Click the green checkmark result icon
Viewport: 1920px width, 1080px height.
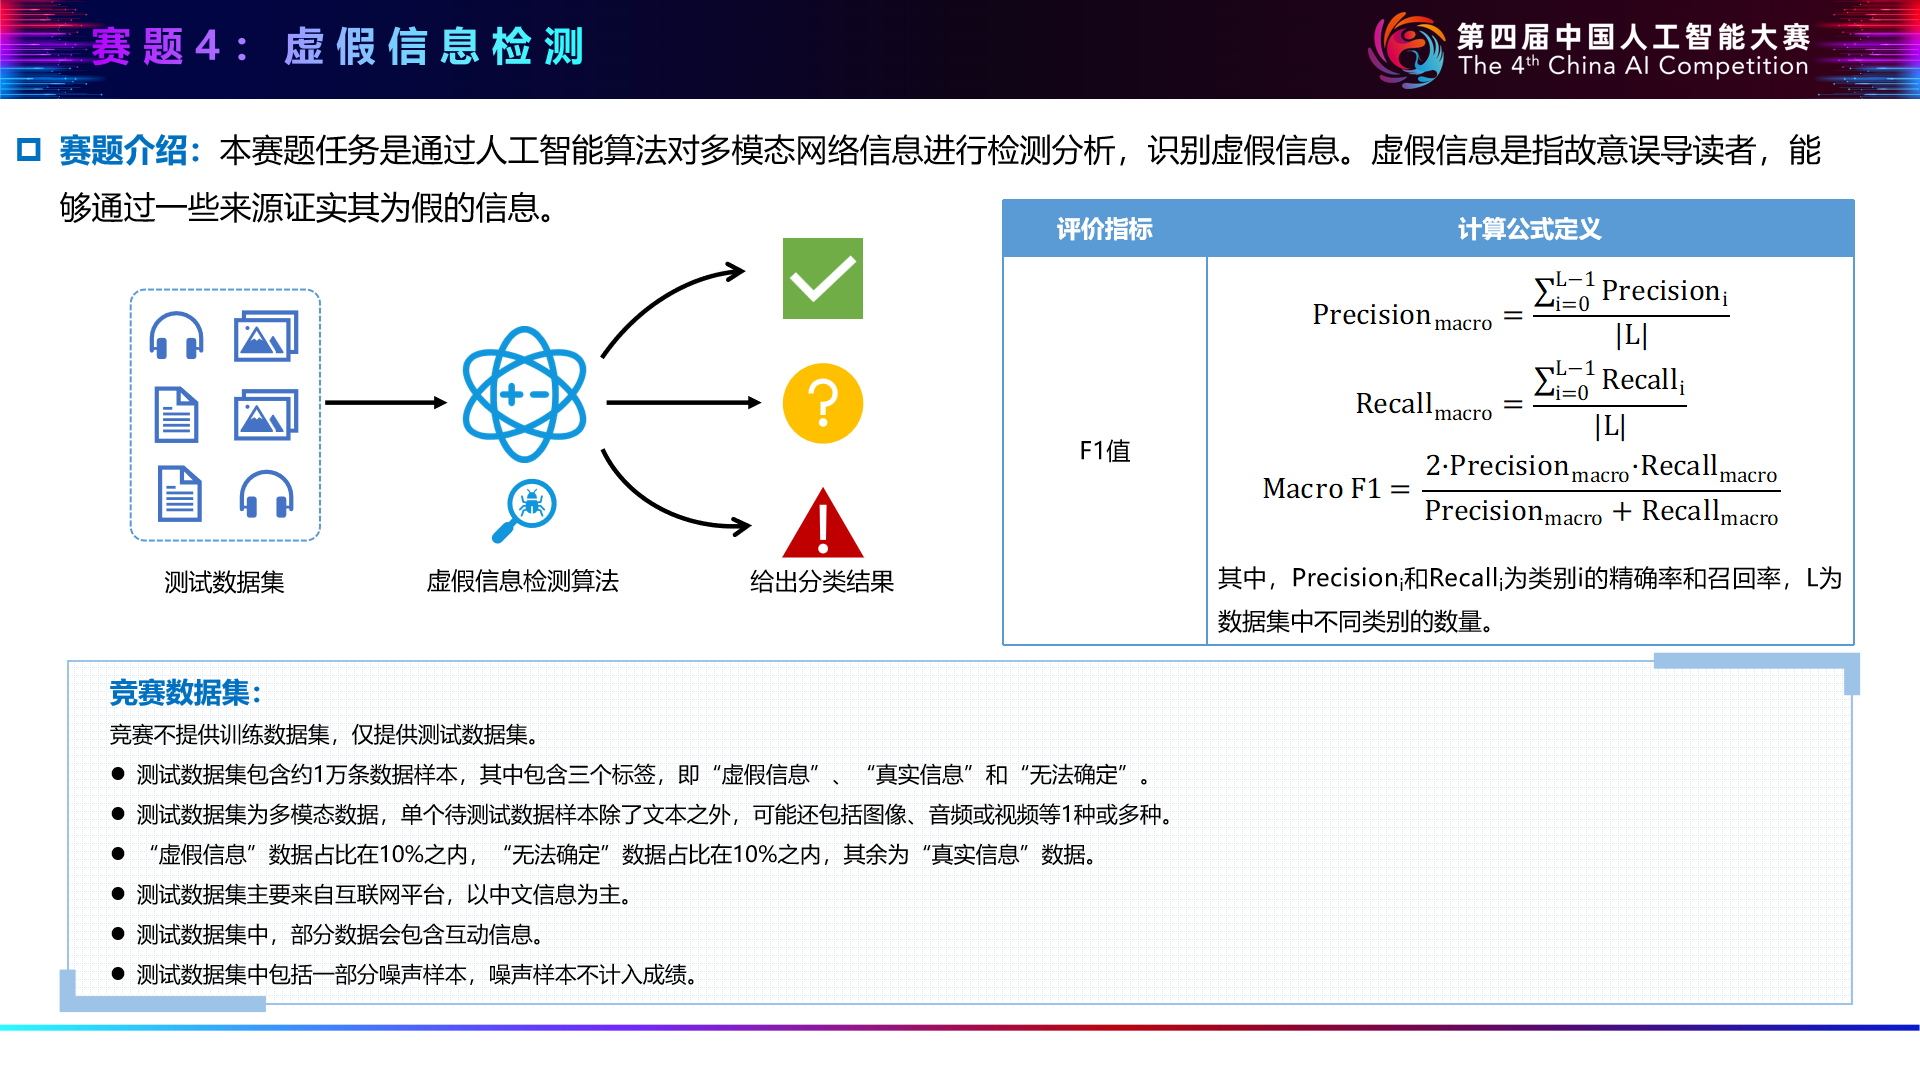[x=823, y=278]
